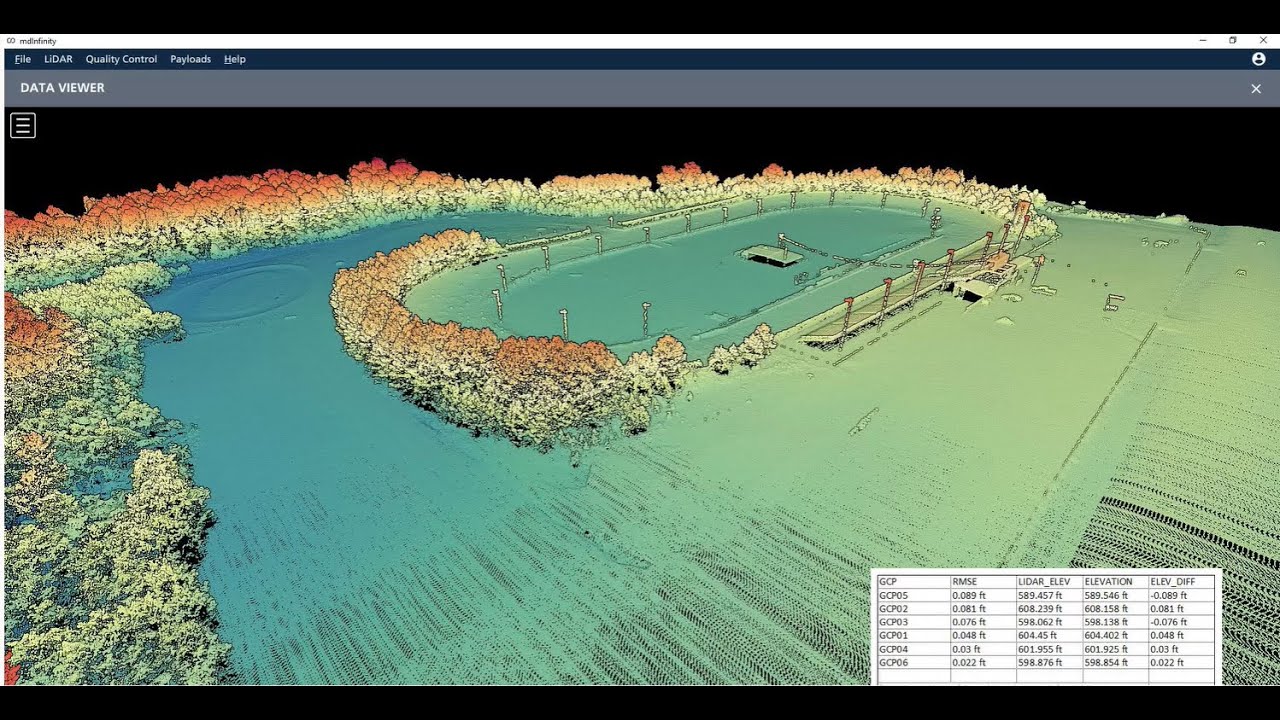Restore down the mdInfinity window
The image size is (1280, 720).
[1233, 41]
